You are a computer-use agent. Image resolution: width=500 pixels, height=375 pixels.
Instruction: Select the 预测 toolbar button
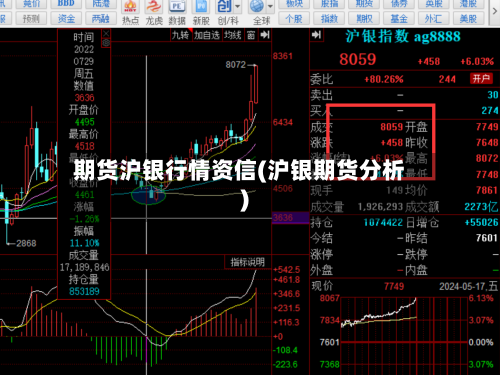point(31,19)
